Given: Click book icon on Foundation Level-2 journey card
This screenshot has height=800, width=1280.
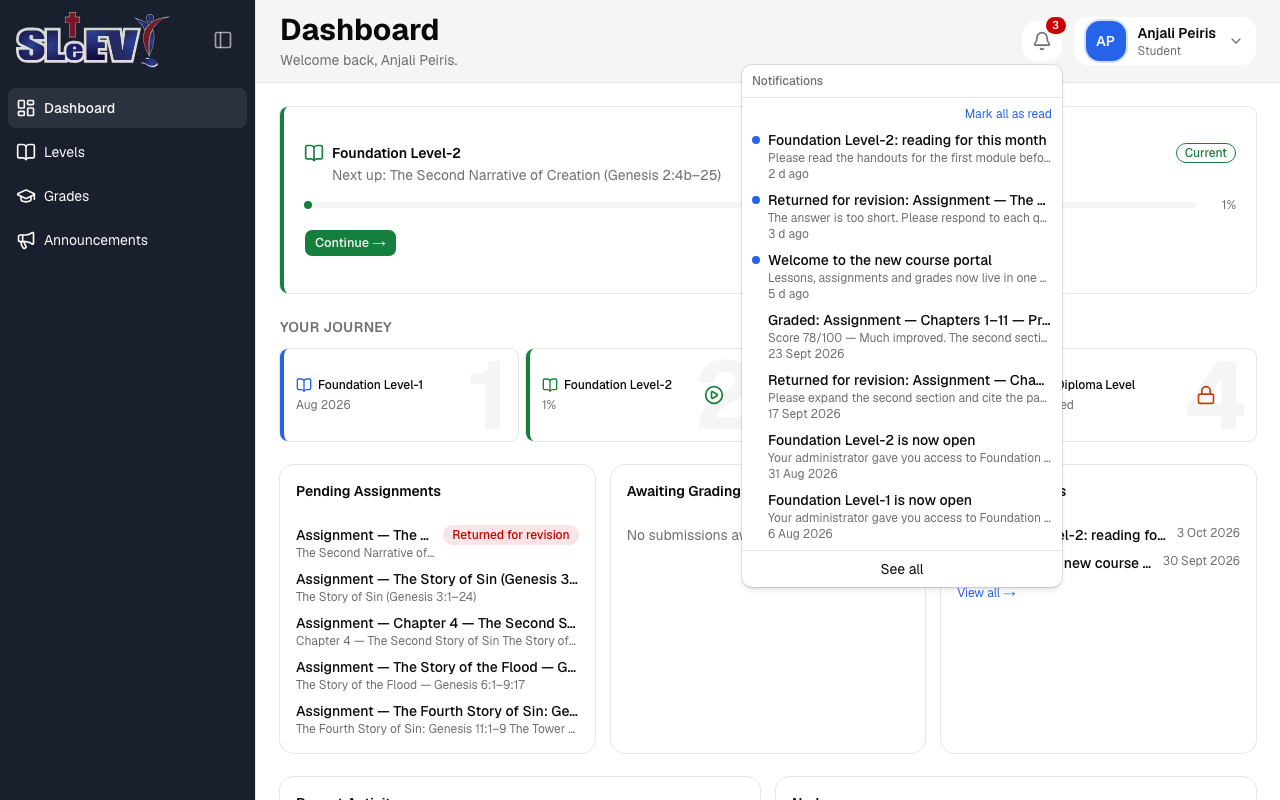Looking at the screenshot, I should coord(550,385).
